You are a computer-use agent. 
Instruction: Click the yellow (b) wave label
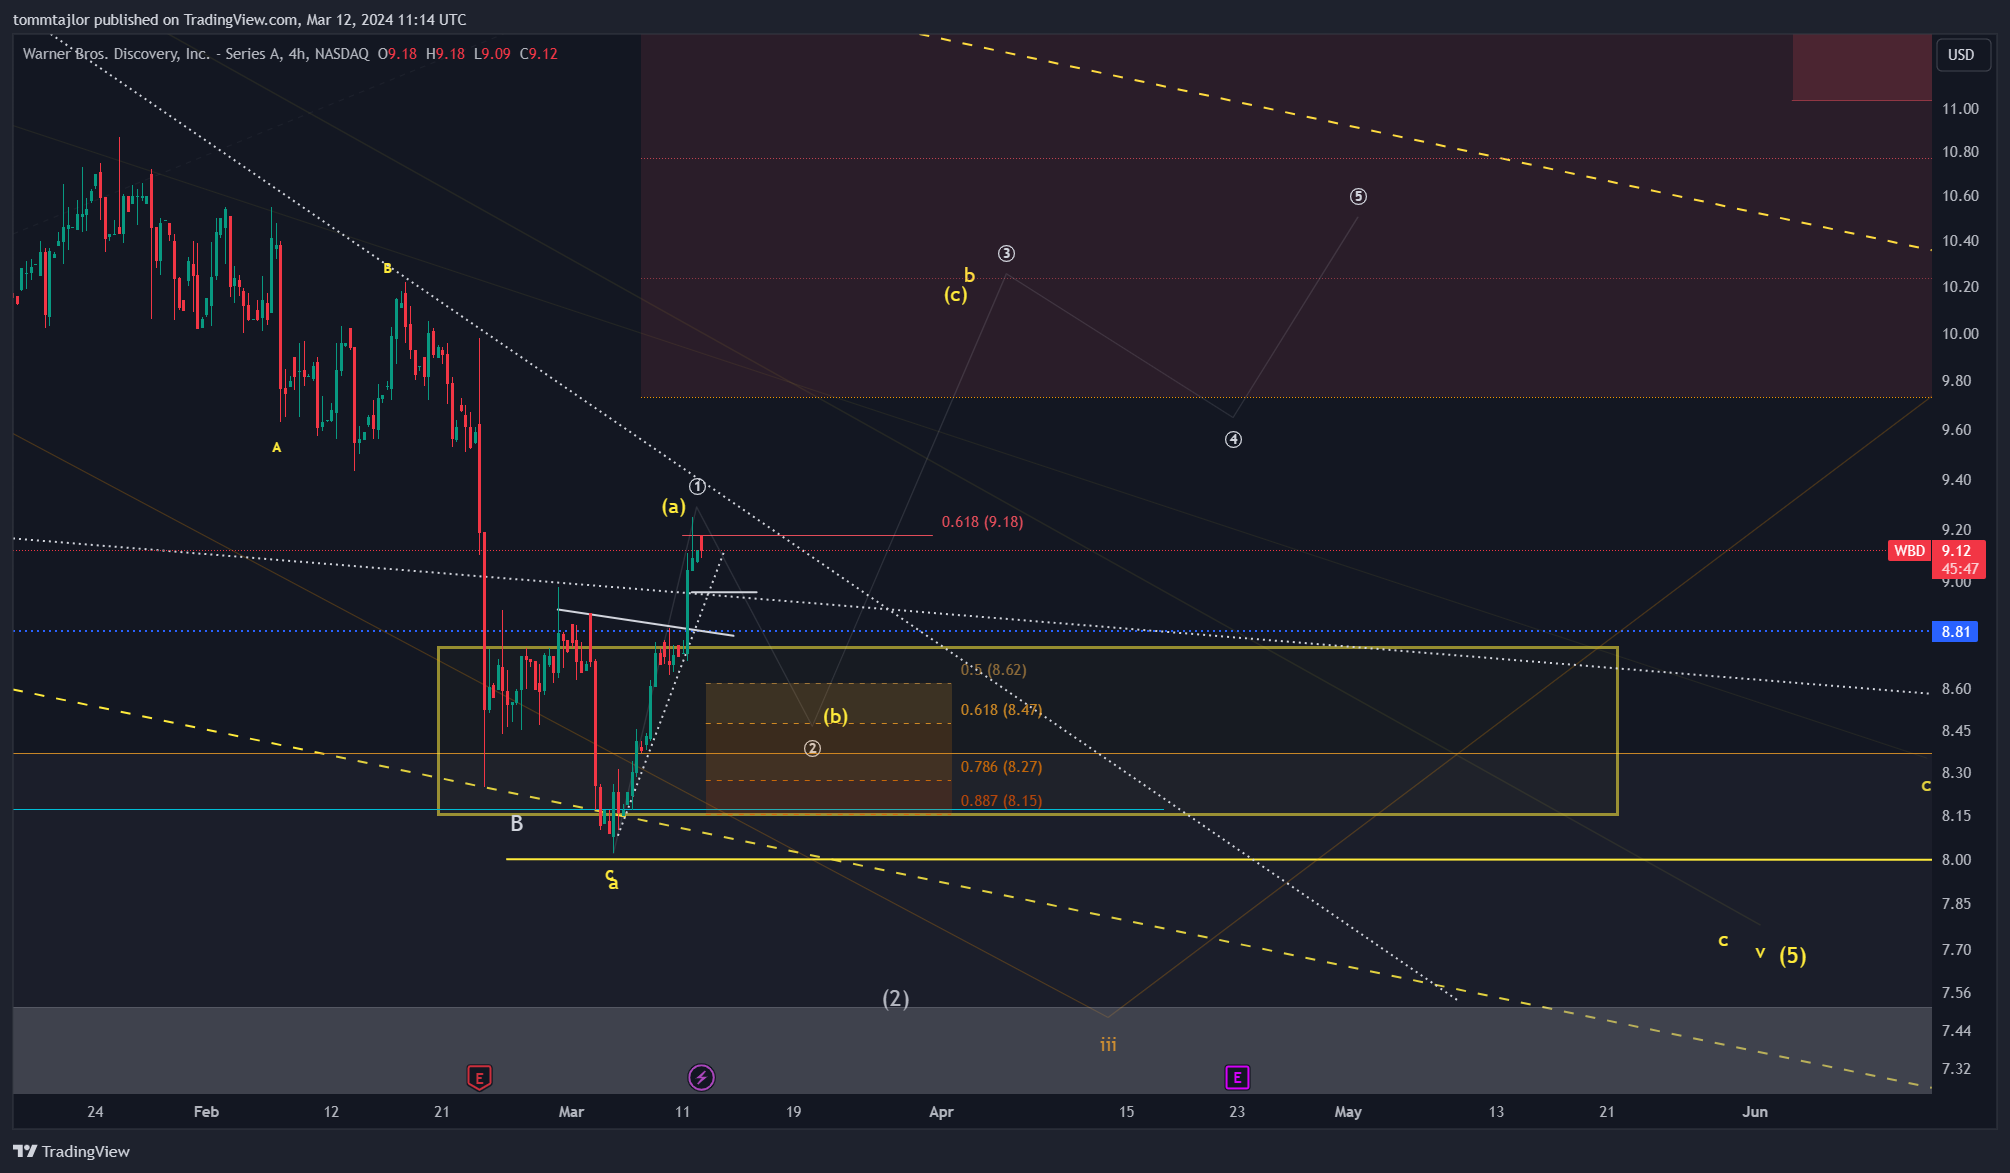click(836, 716)
